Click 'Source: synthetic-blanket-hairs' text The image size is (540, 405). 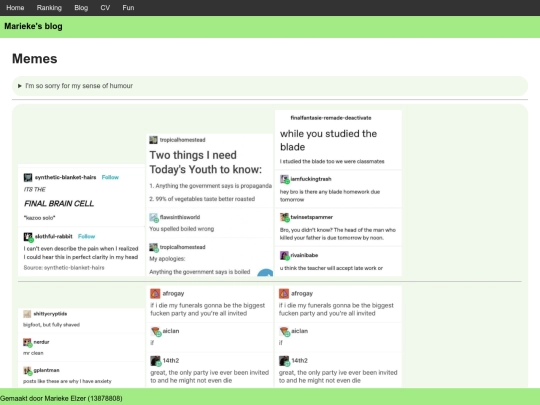(x=64, y=268)
